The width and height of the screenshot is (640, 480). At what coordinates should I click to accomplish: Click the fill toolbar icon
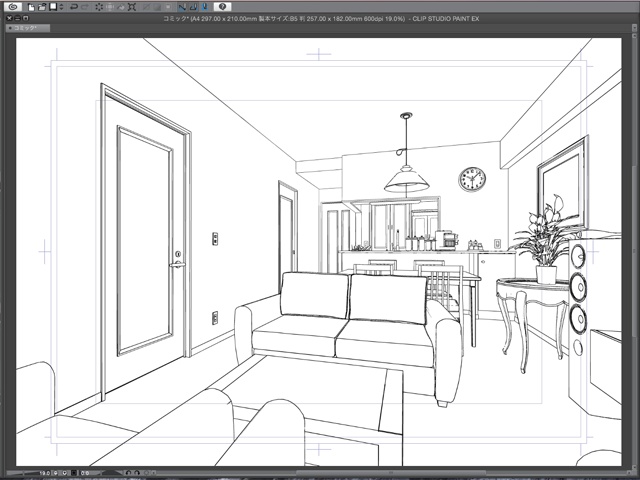click(121, 7)
